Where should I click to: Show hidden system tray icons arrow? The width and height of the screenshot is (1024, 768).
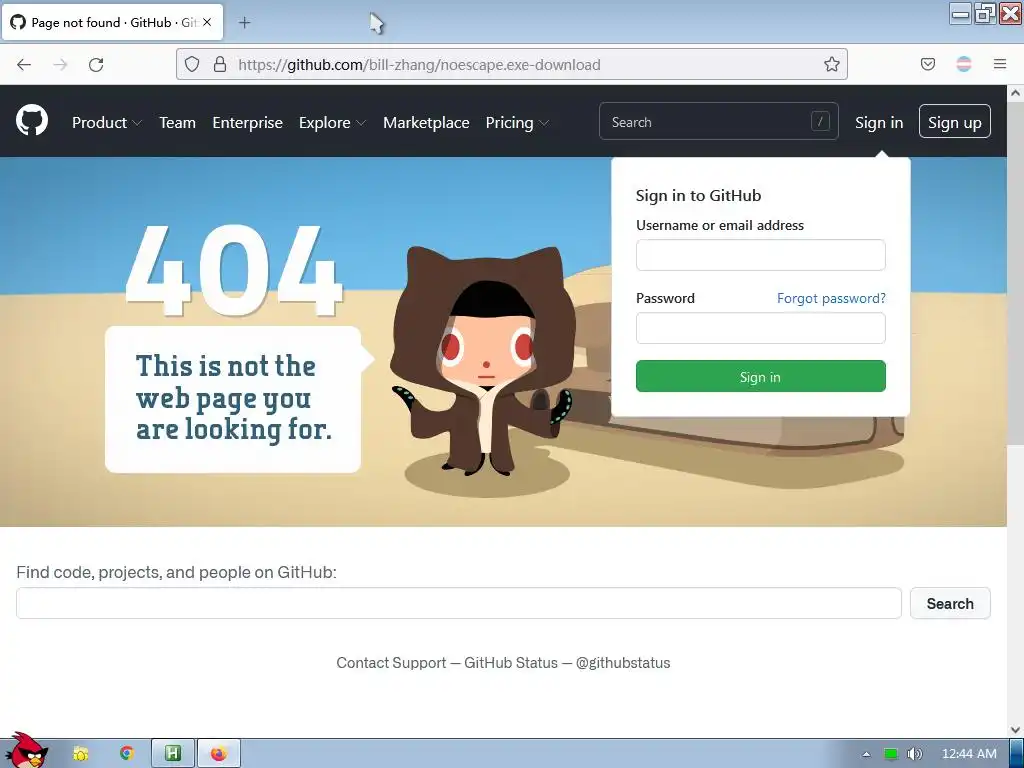pos(867,754)
